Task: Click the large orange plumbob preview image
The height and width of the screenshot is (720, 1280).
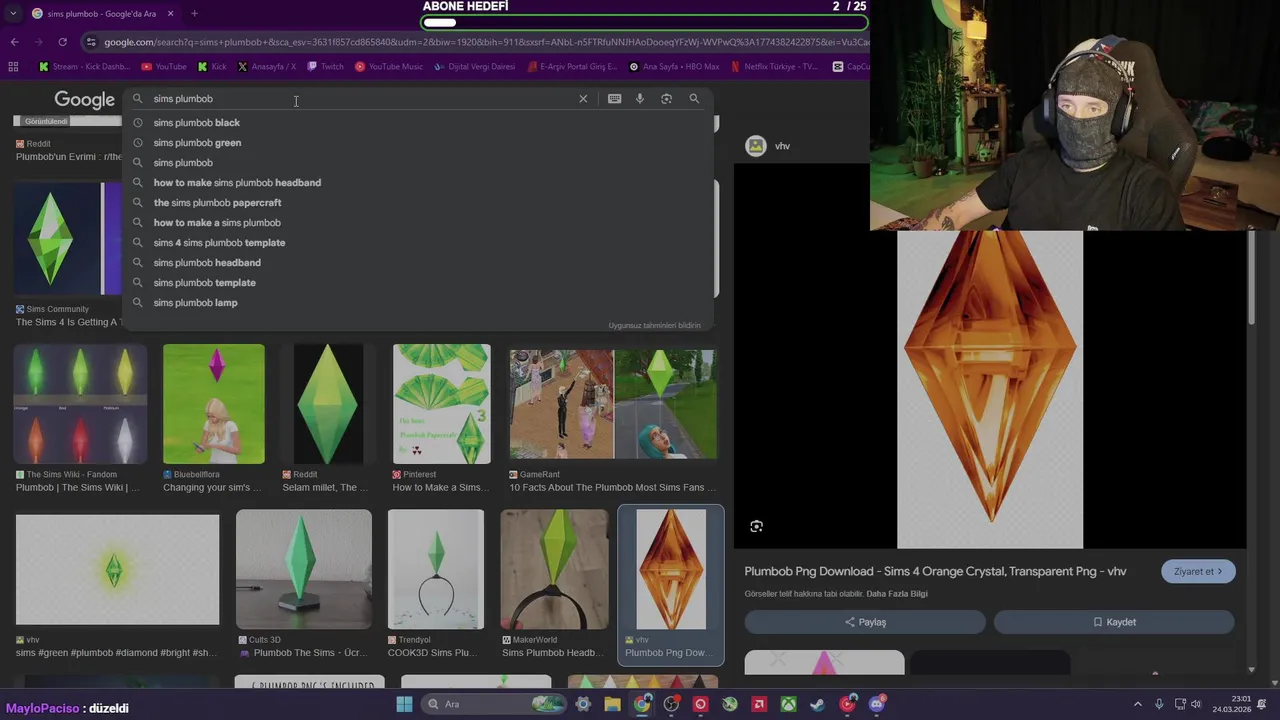Action: 990,390
